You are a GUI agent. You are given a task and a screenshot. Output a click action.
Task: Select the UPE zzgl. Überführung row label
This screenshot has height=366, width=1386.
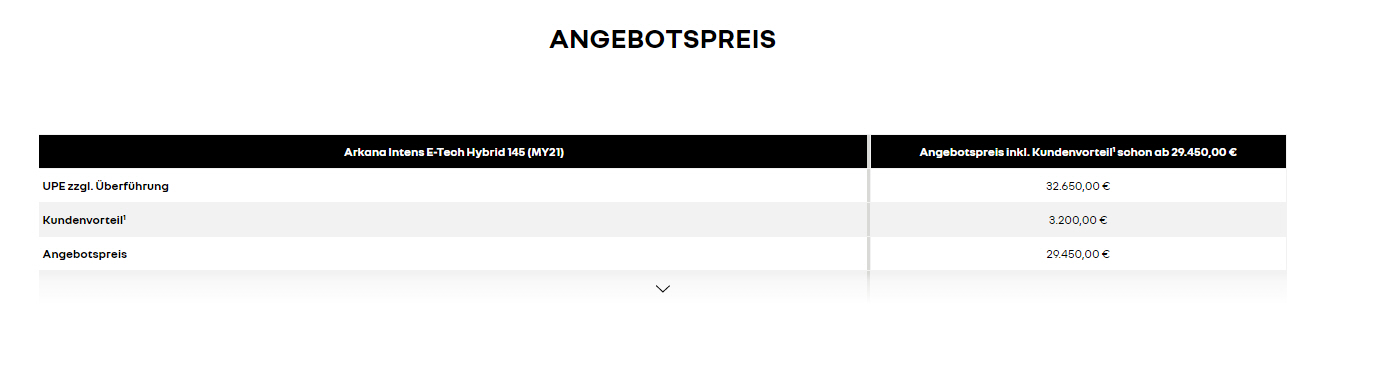[x=105, y=186]
